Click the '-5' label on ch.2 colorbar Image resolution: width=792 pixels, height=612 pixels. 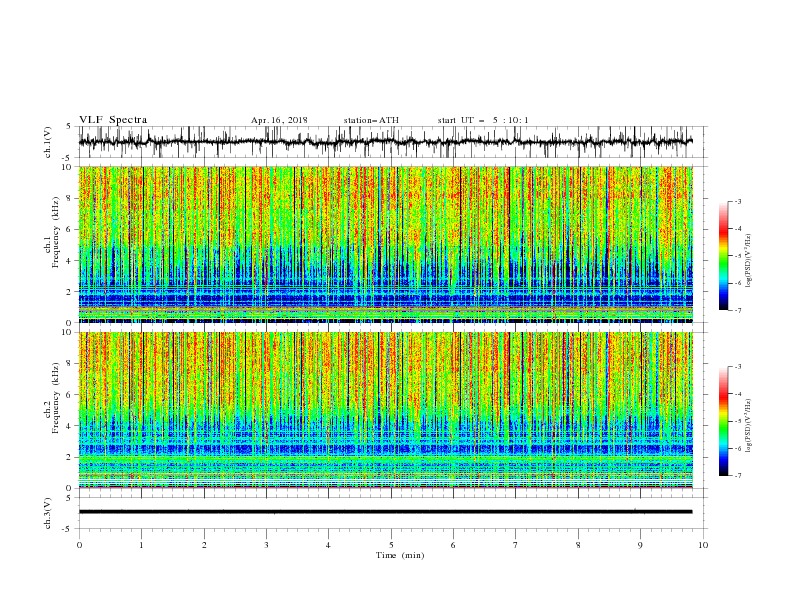click(737, 421)
